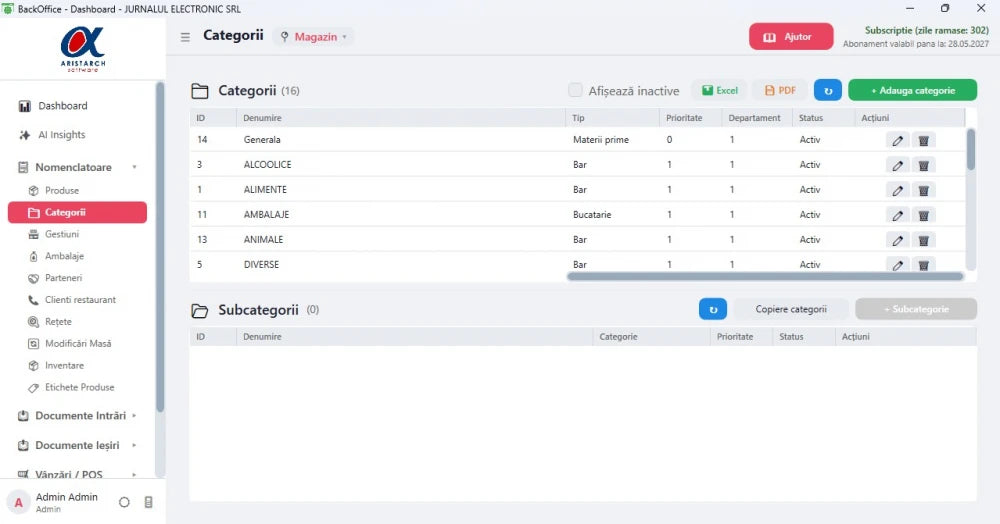Edit the ALCOOLICE category row
1000x524 pixels.
click(897, 165)
